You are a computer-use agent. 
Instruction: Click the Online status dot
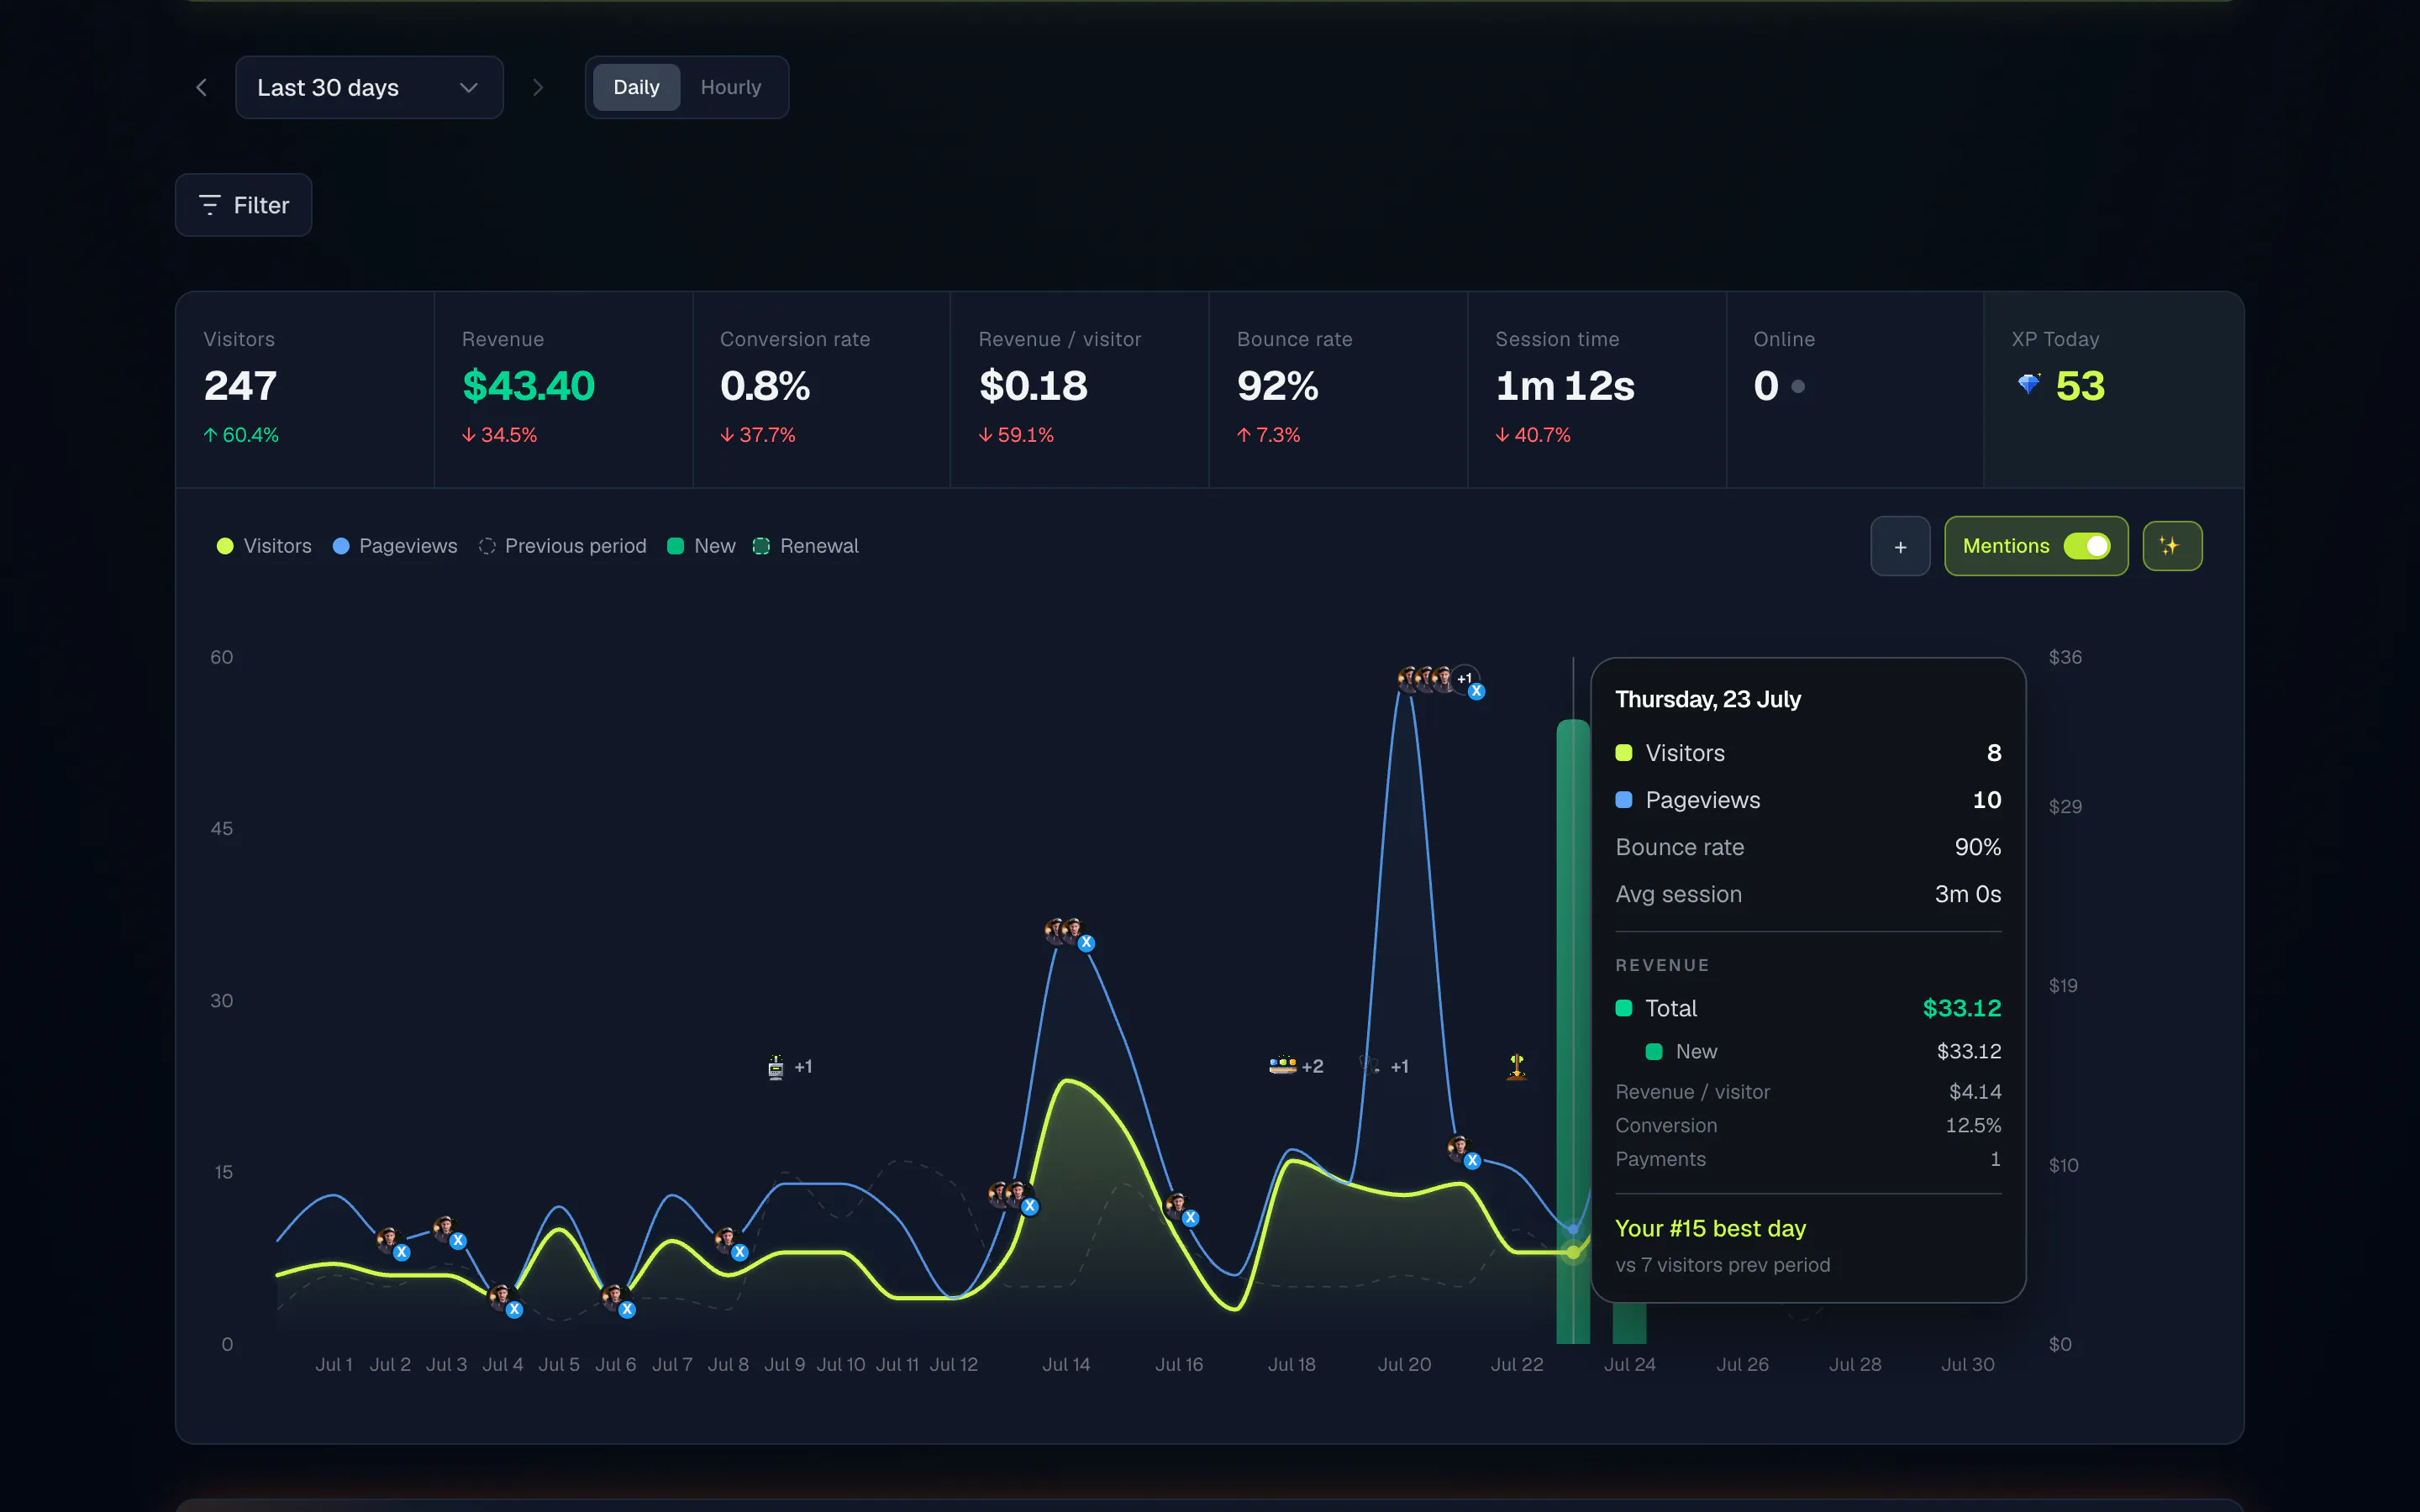tap(1798, 386)
